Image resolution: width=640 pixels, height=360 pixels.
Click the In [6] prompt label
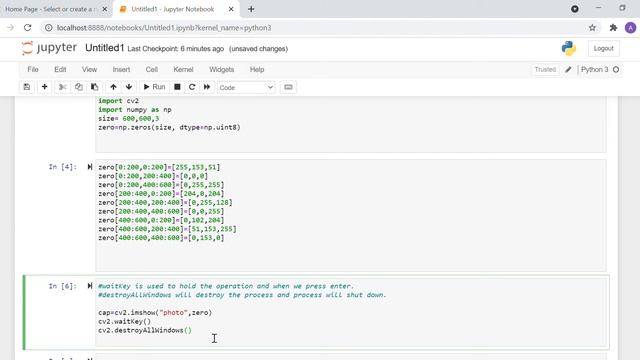point(62,286)
